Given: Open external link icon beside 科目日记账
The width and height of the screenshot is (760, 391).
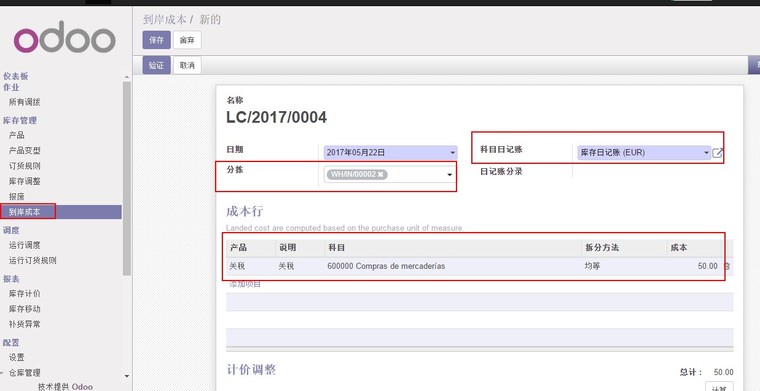Looking at the screenshot, I should [x=717, y=153].
